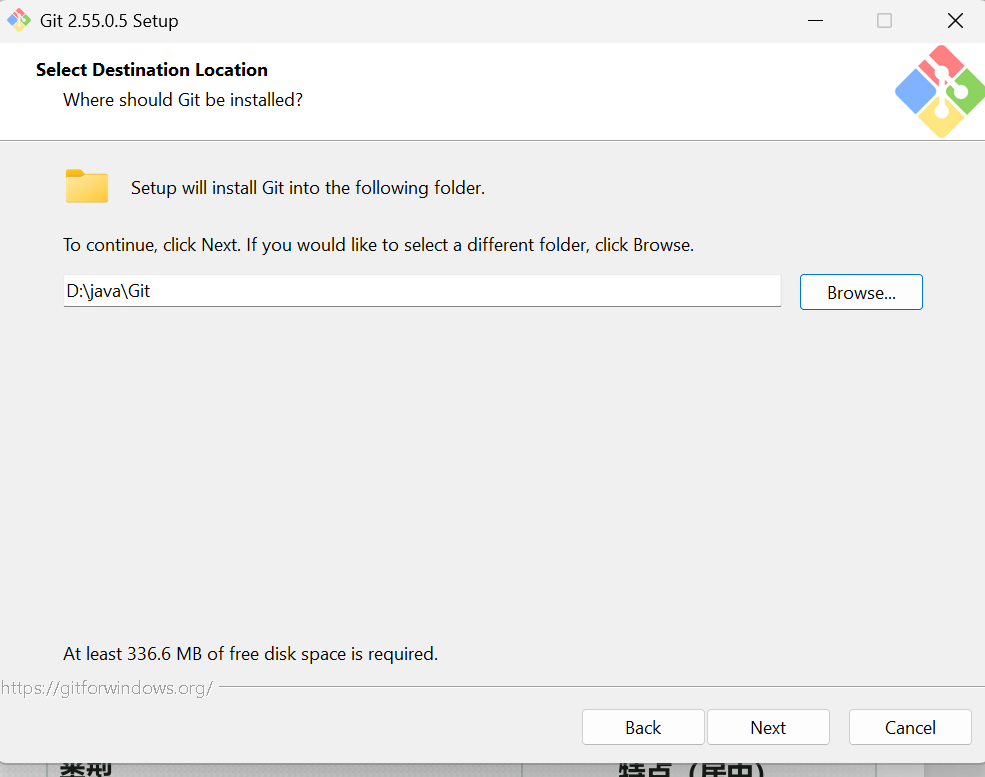Viewport: 985px width, 777px height.
Task: Click the Select Destination Location heading
Action: click(152, 70)
